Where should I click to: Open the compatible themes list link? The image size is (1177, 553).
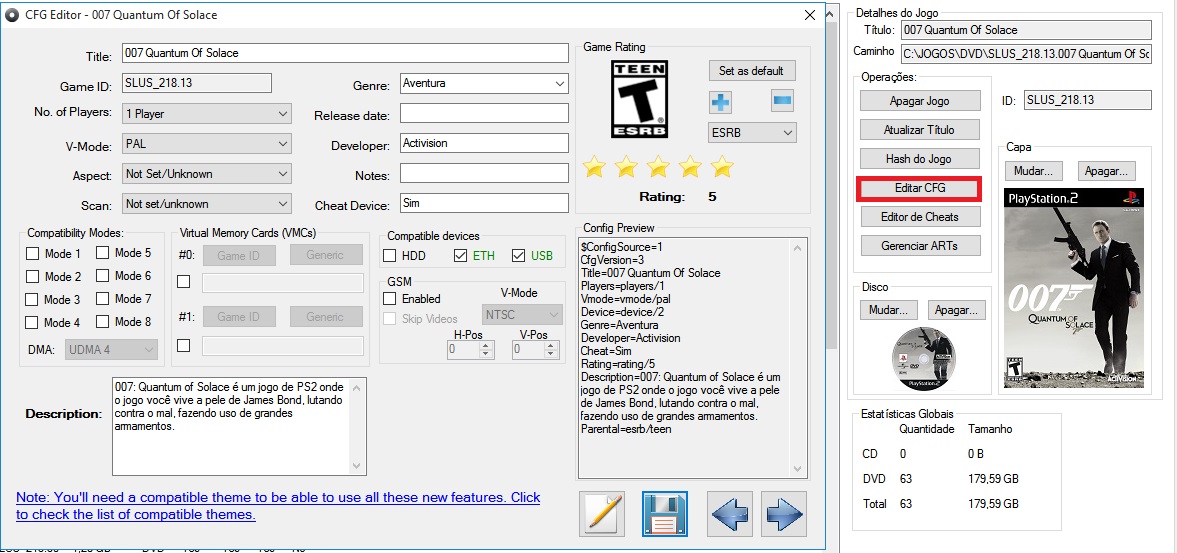tap(278, 506)
